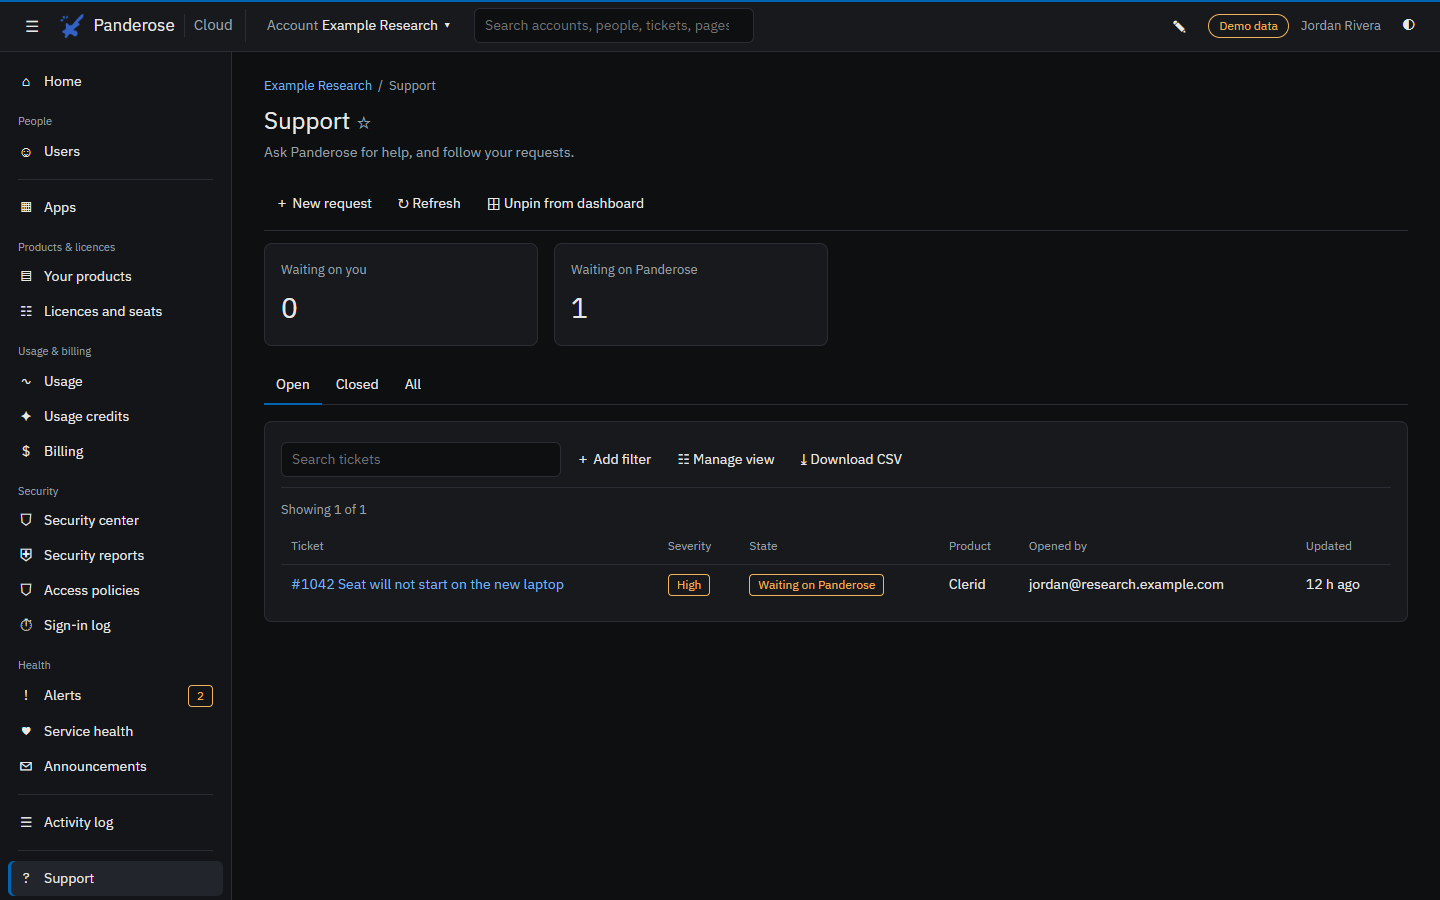Add filter to ticket list
Viewport: 1440px width, 900px height.
click(x=614, y=460)
